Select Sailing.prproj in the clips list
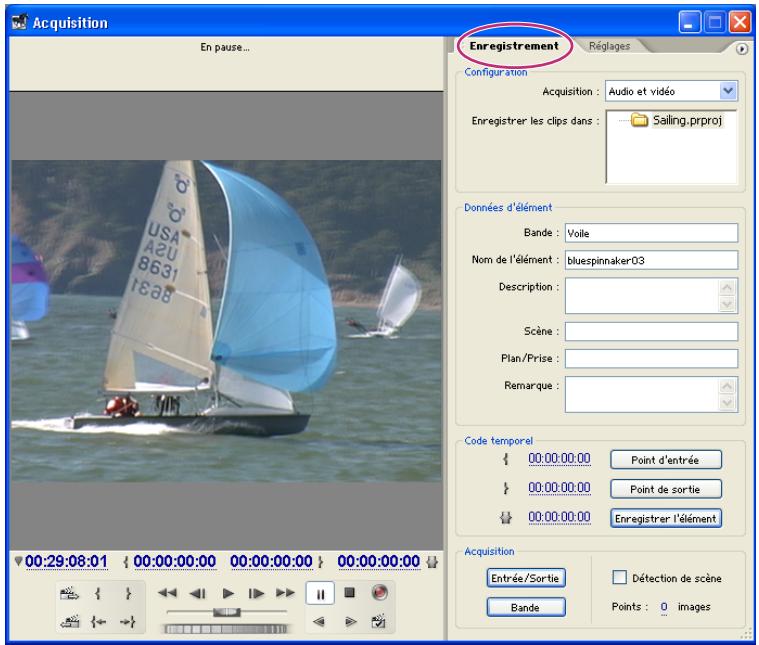This screenshot has height=645, width=759. (687, 120)
